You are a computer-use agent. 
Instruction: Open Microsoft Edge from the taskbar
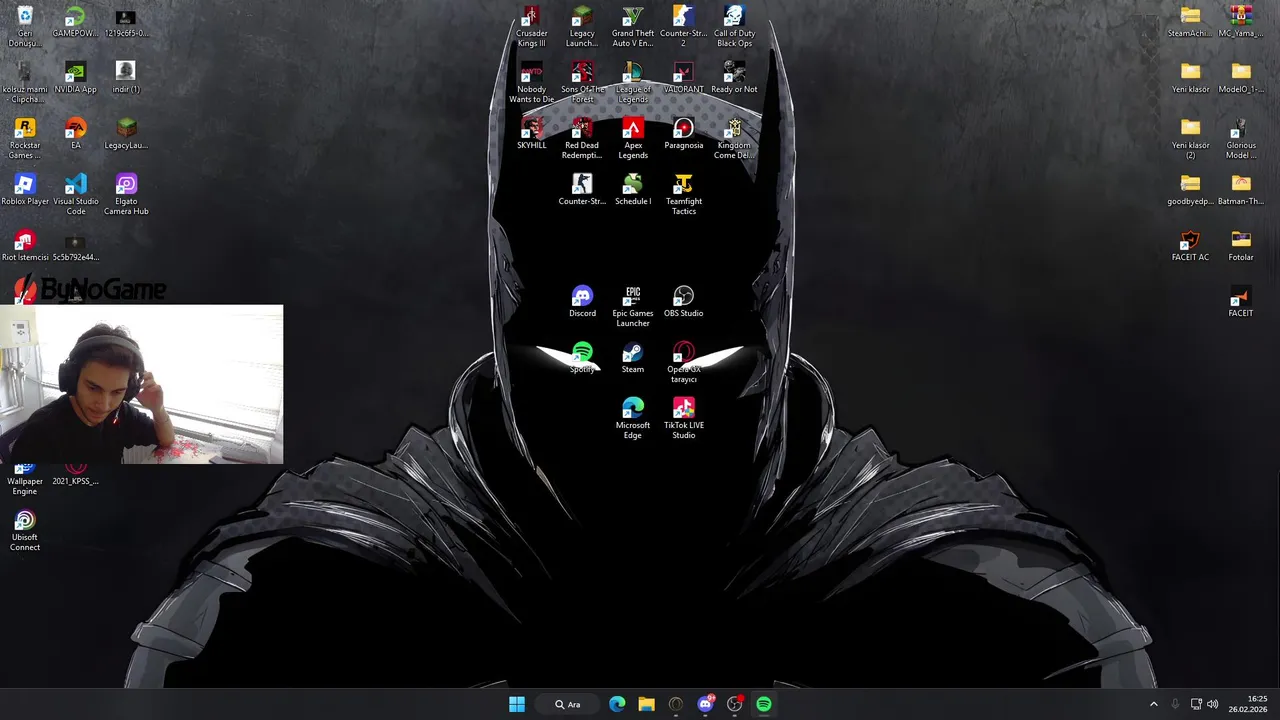point(617,704)
